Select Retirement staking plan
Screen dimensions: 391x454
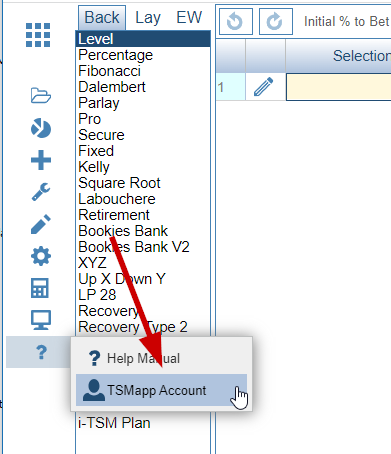tap(143, 215)
